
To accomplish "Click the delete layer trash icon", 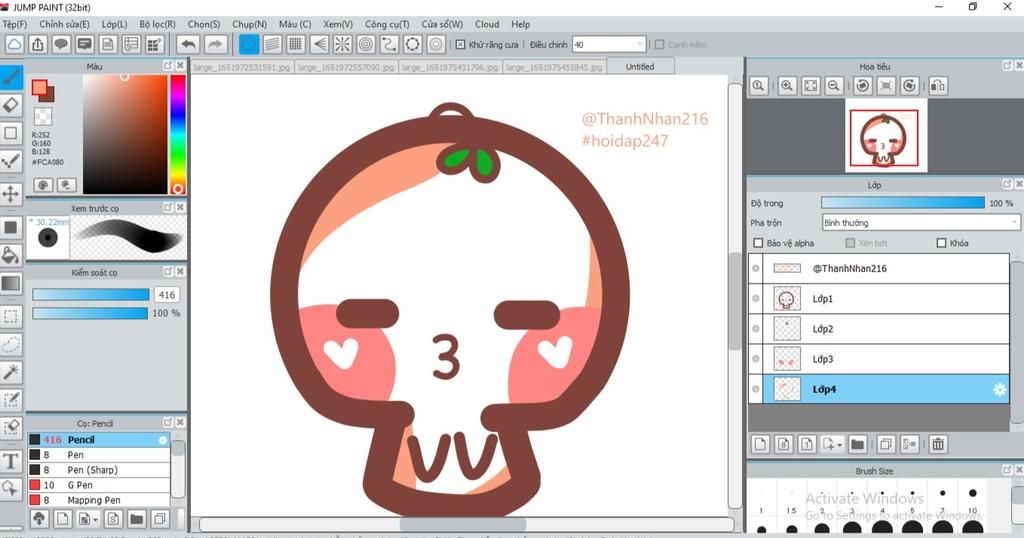I will (938, 445).
